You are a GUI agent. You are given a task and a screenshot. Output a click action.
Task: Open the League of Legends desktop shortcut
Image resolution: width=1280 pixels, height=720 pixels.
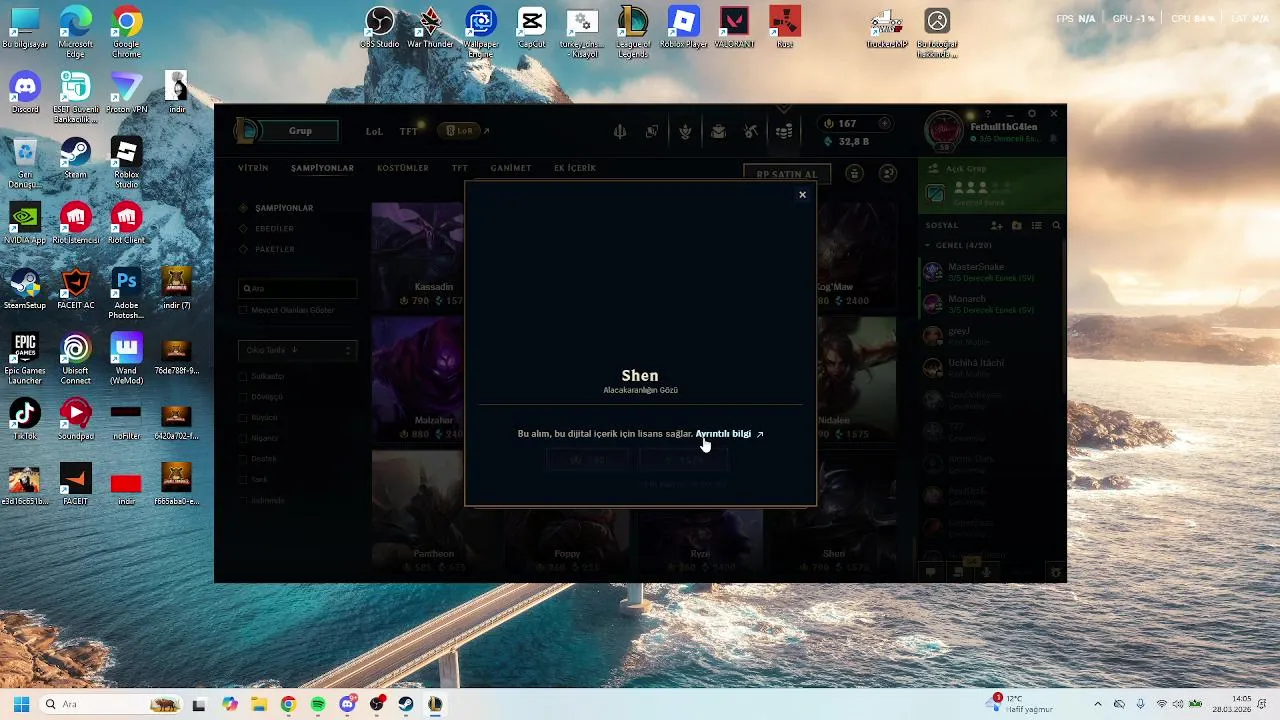coord(633,32)
